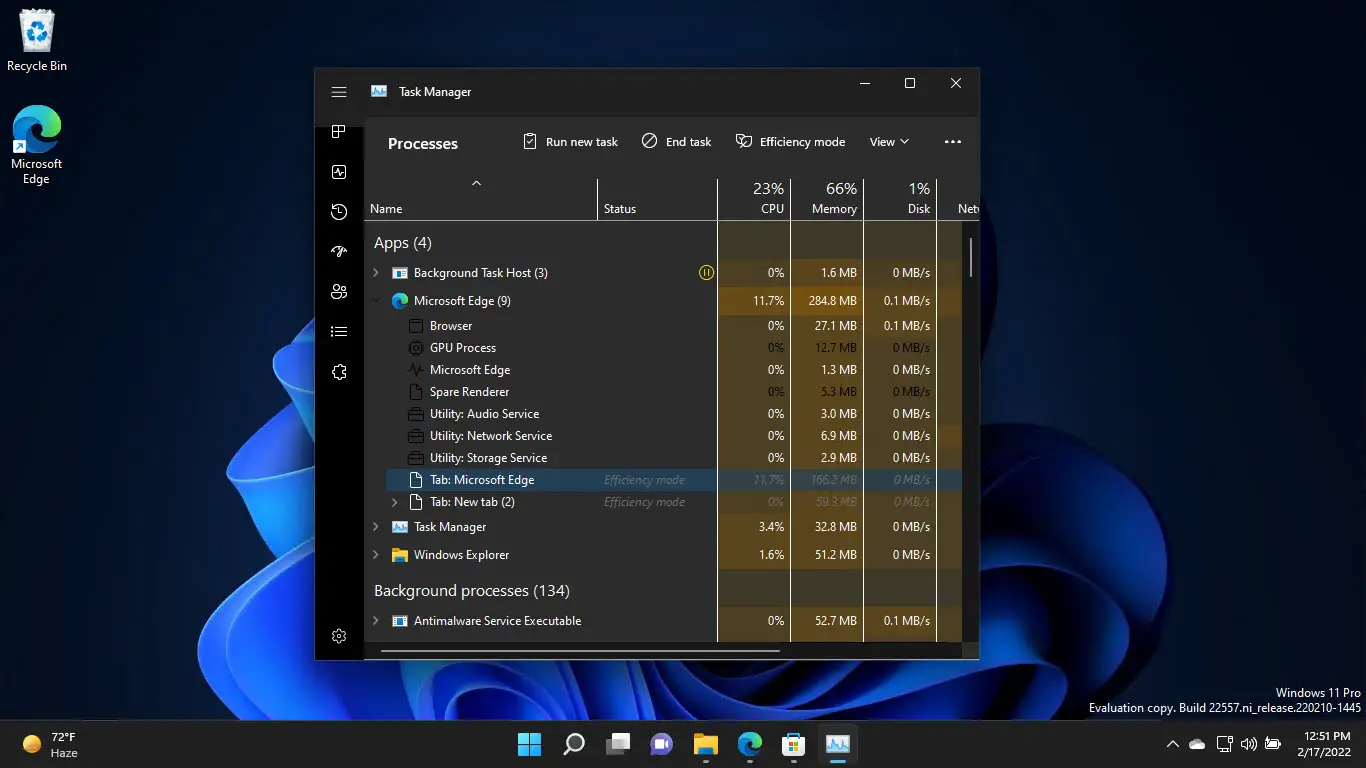The height and width of the screenshot is (768, 1366).
Task: Open taskbar Search magnifier
Action: 574,744
